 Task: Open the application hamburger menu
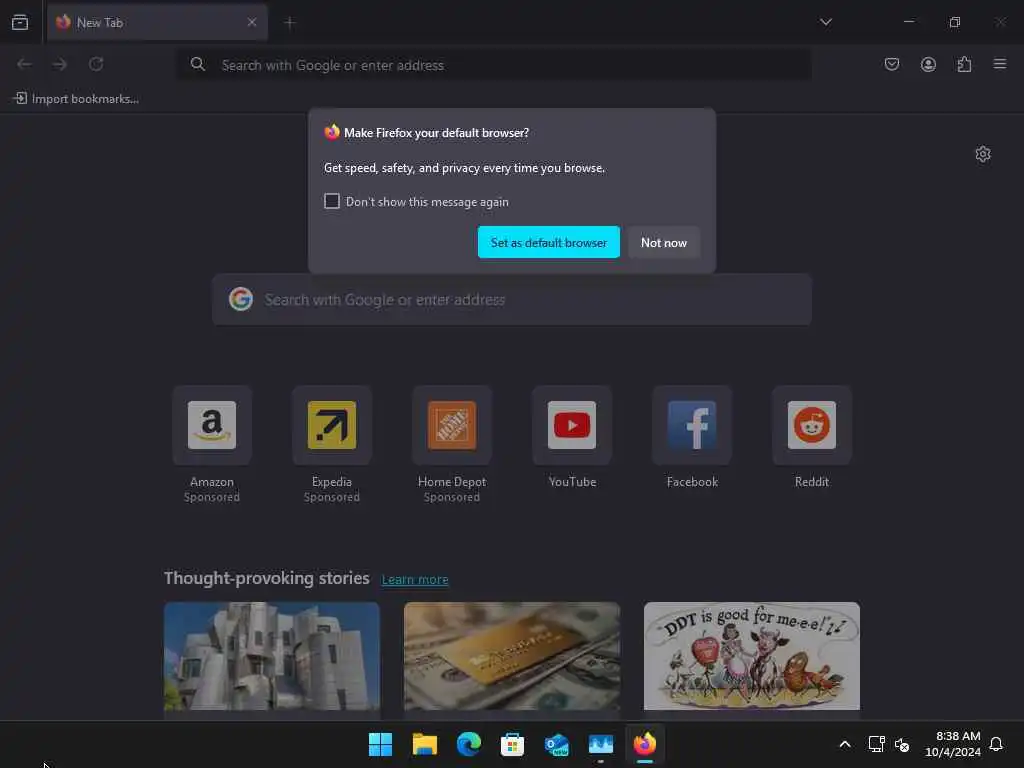click(999, 64)
